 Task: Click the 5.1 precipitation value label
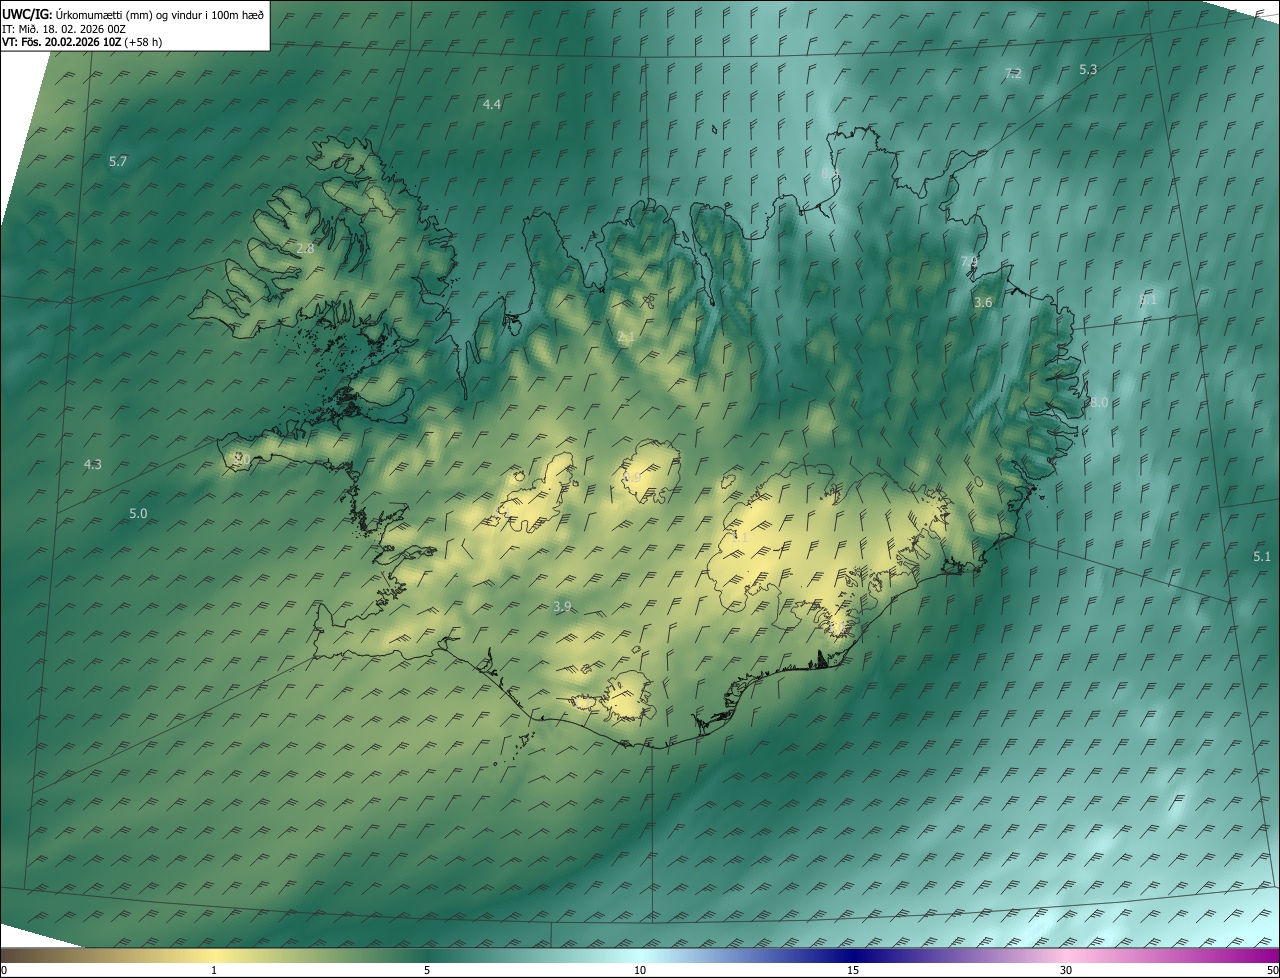[x=1262, y=556]
